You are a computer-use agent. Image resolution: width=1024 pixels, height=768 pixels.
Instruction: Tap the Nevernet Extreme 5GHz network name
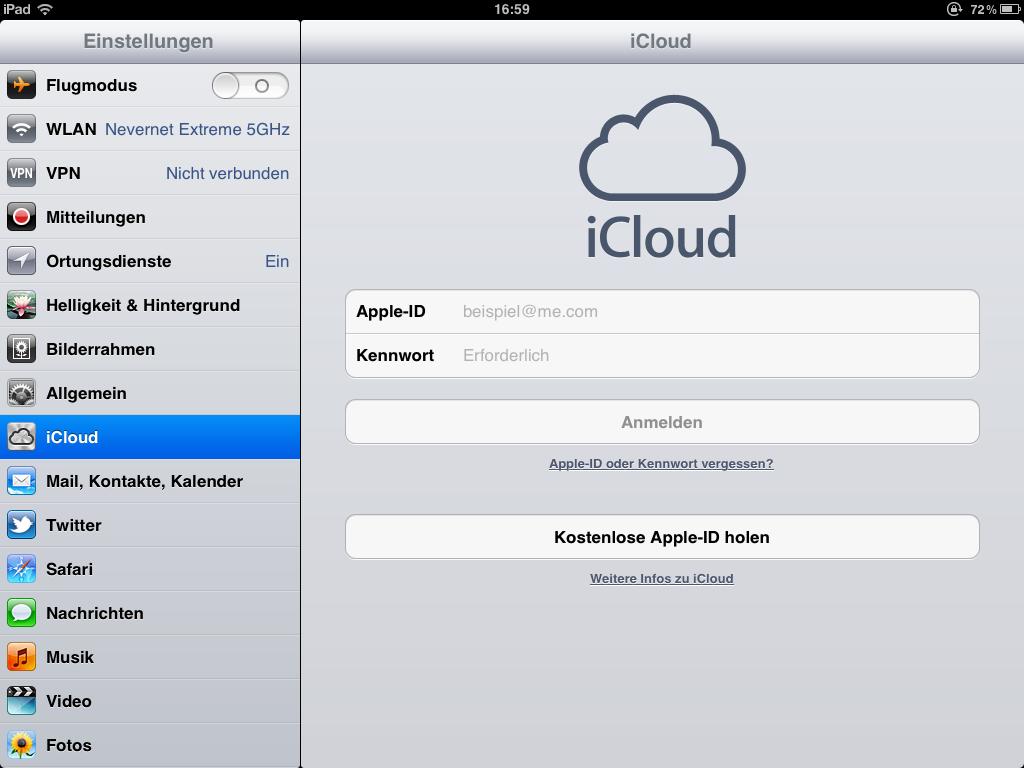click(x=197, y=129)
